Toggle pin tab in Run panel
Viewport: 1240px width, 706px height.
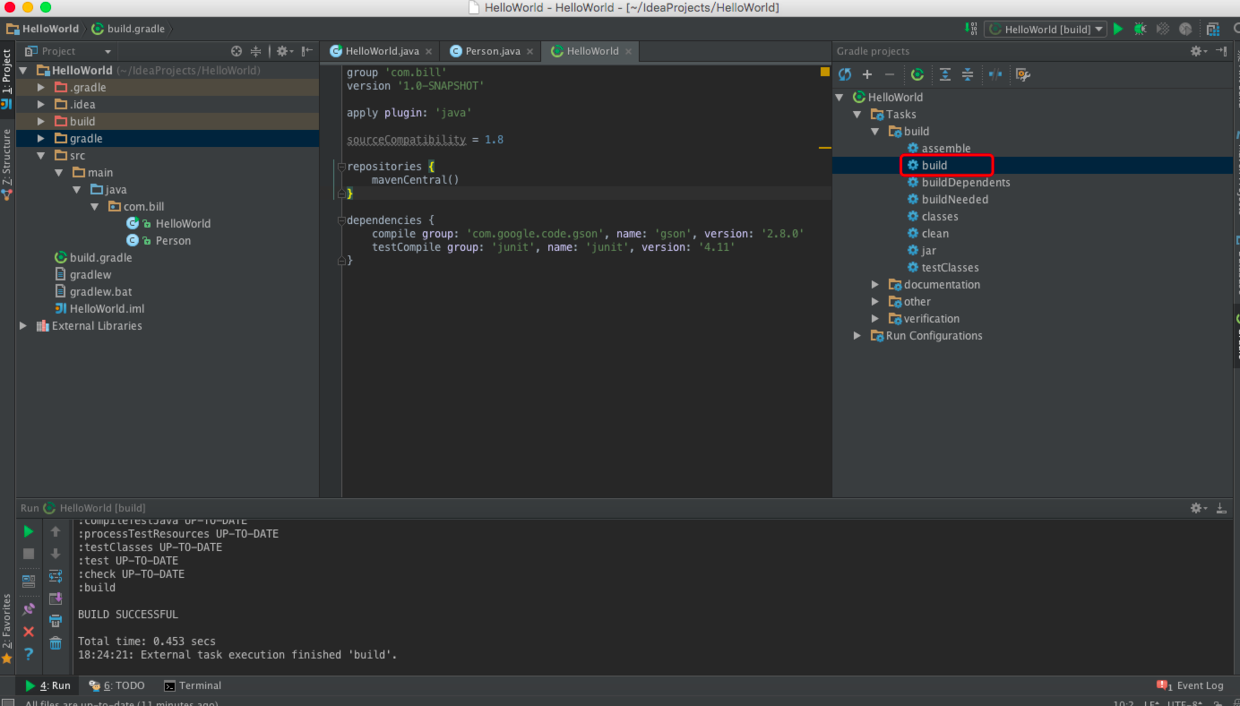[28, 609]
